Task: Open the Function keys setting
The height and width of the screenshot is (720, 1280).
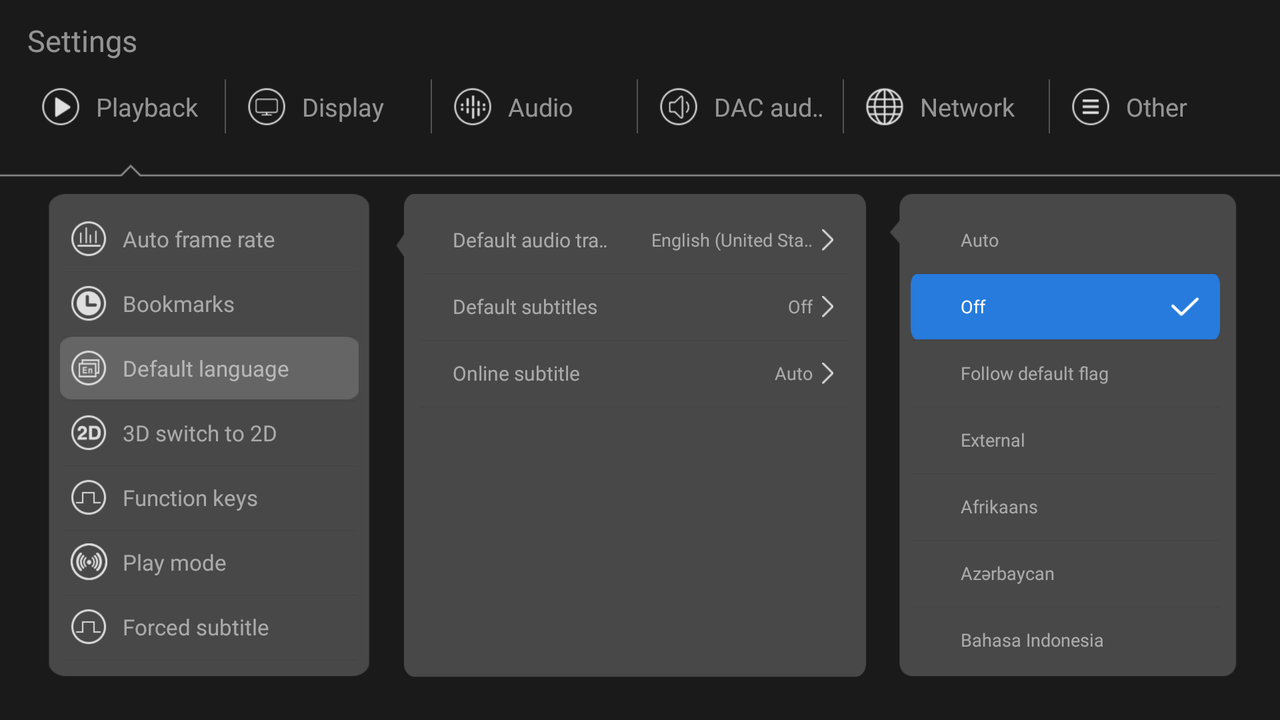Action: click(x=209, y=498)
